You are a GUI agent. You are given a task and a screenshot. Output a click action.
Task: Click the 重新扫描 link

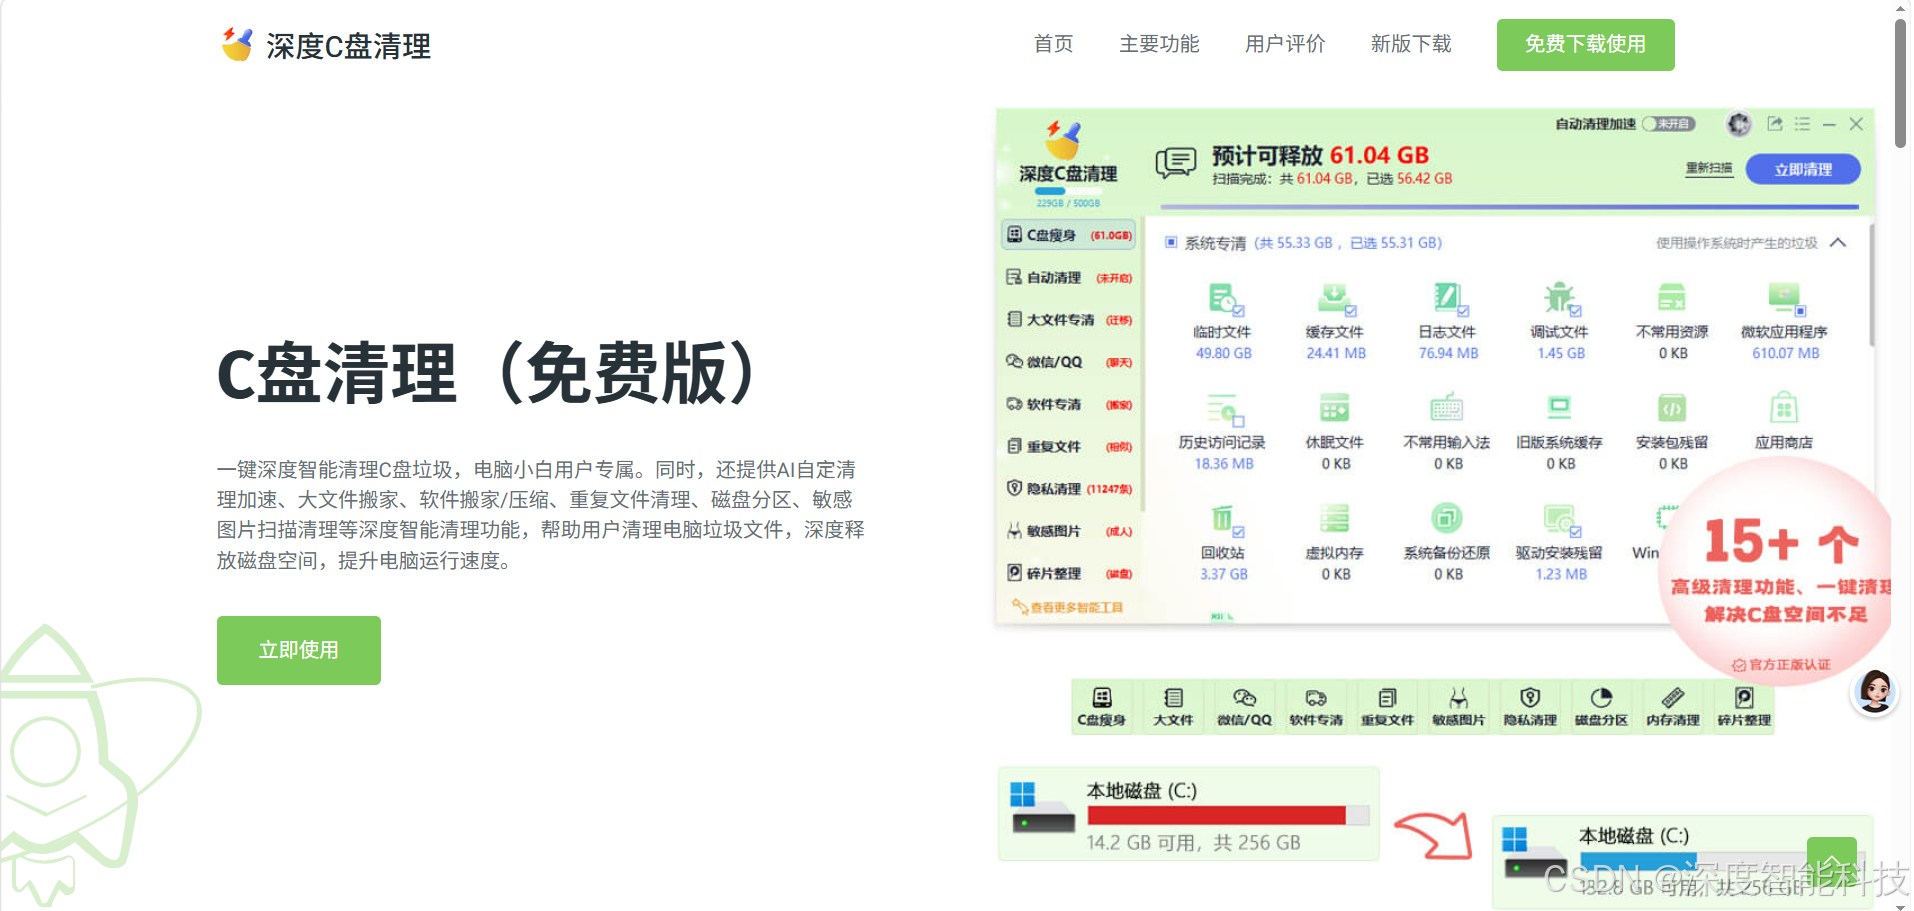pos(1709,168)
